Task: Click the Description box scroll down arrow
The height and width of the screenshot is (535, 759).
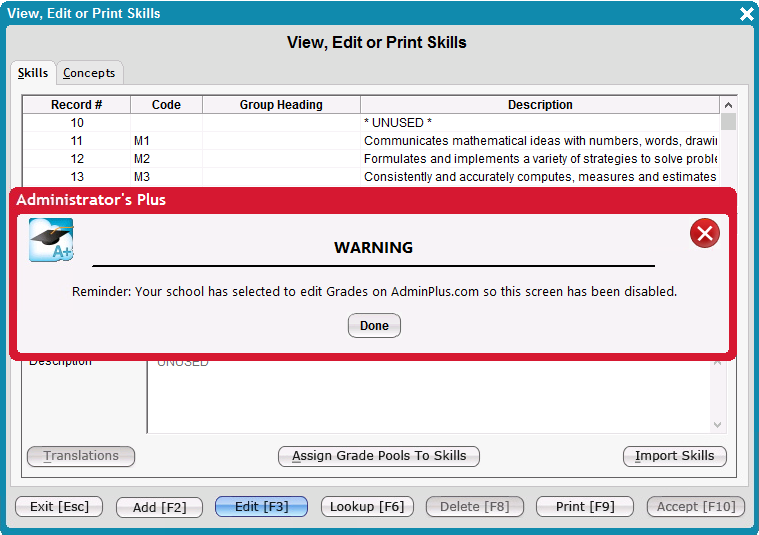Action: pos(717,425)
